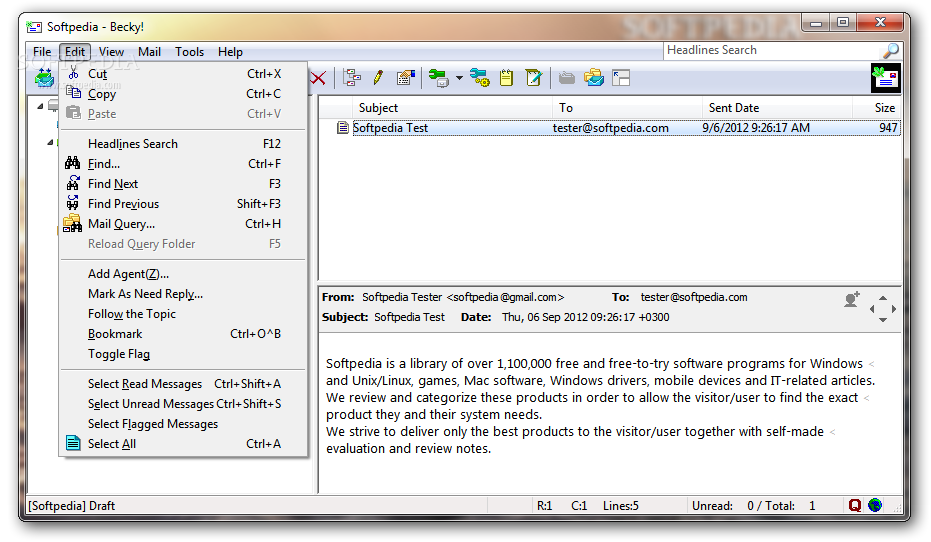Collapse the top folder tree node
Screen dimensions: 931x542
point(40,106)
